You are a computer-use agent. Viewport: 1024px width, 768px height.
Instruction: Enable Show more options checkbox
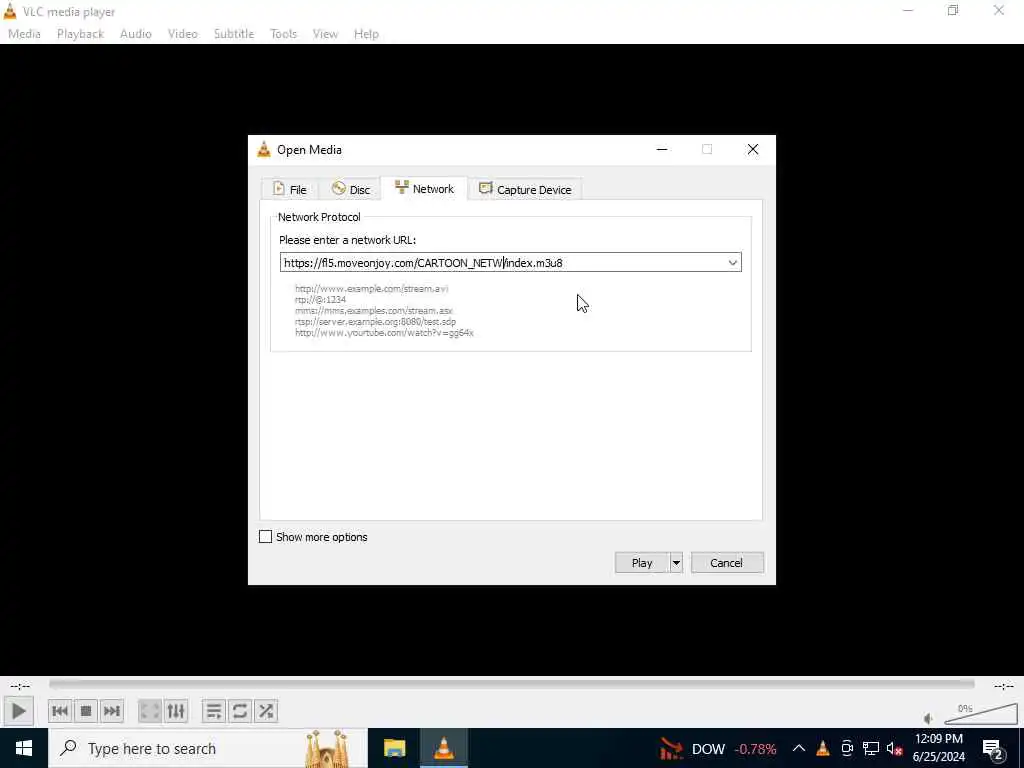point(266,537)
